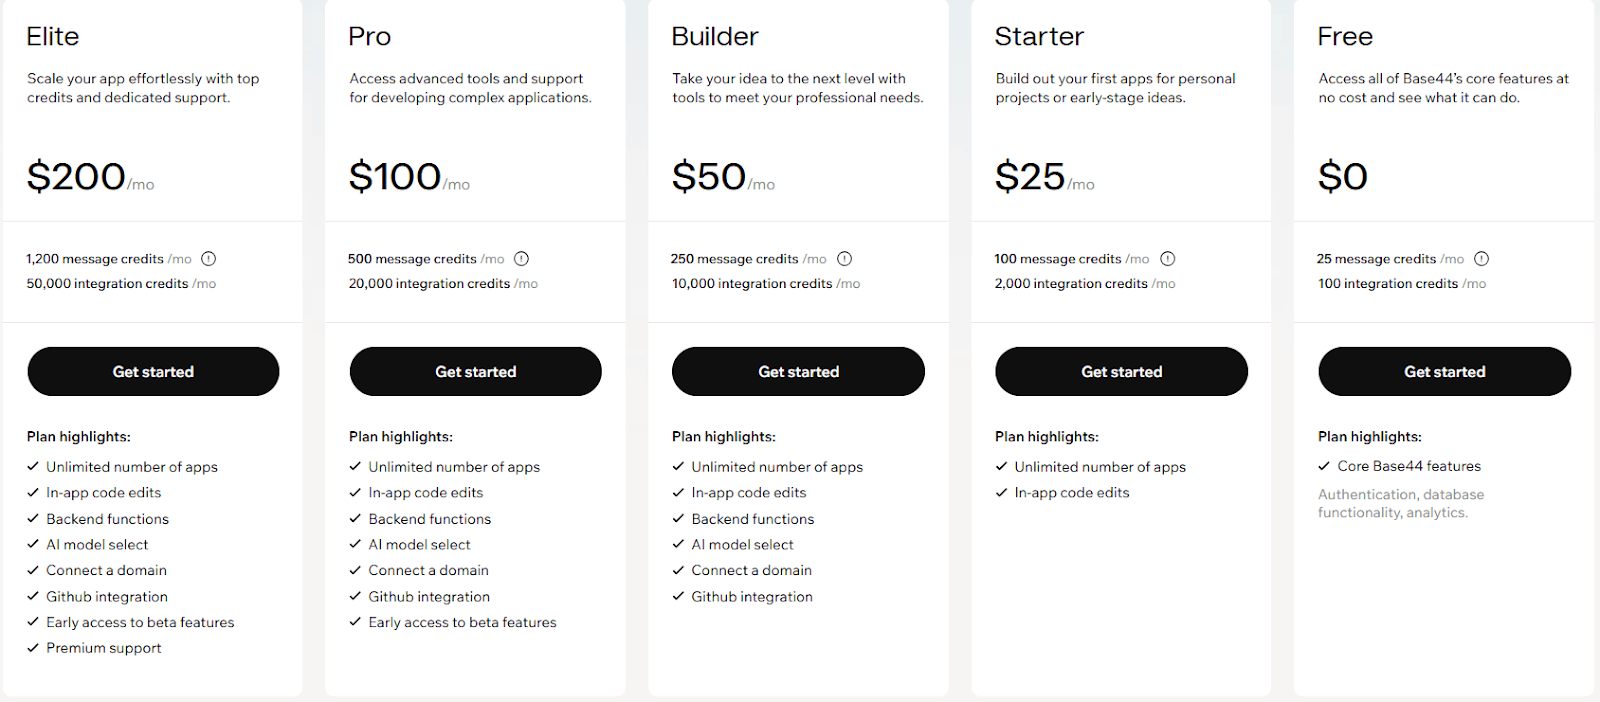The image size is (1600, 702).
Task: Click the checkmark next to Starter's In-app code edits
Action: pos(1001,492)
